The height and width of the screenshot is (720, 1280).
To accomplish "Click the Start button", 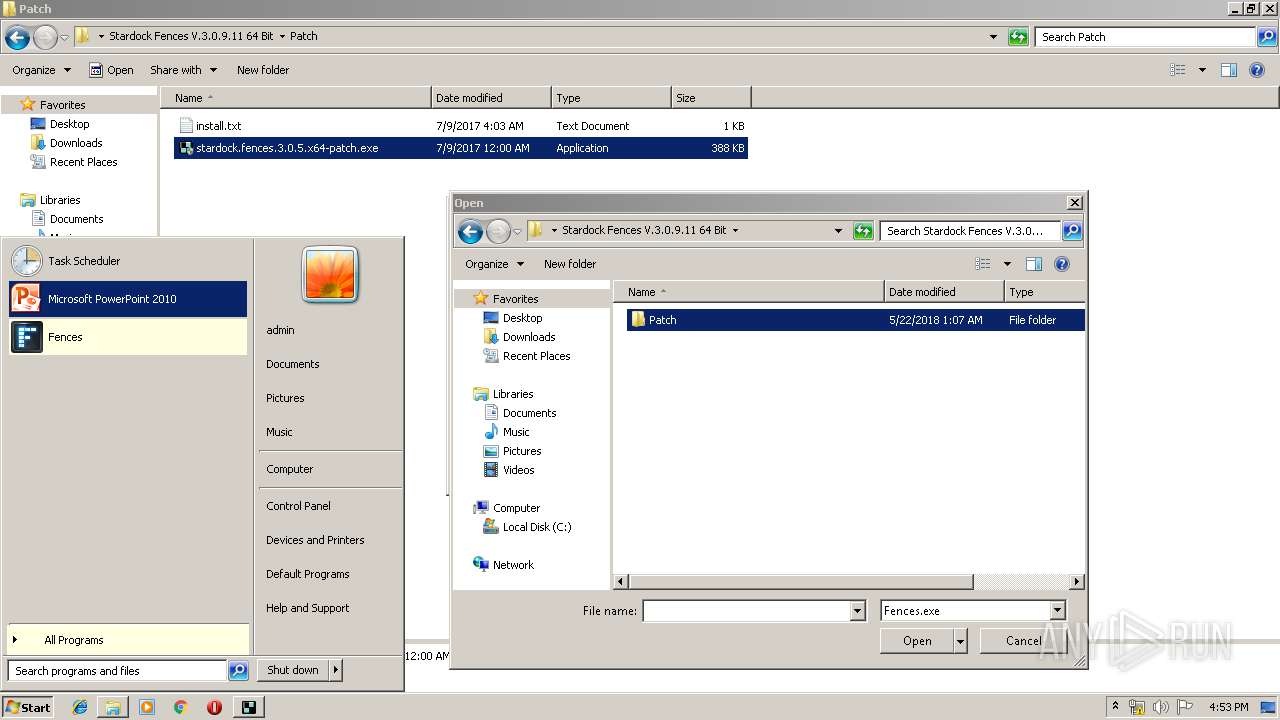I will pos(27,707).
